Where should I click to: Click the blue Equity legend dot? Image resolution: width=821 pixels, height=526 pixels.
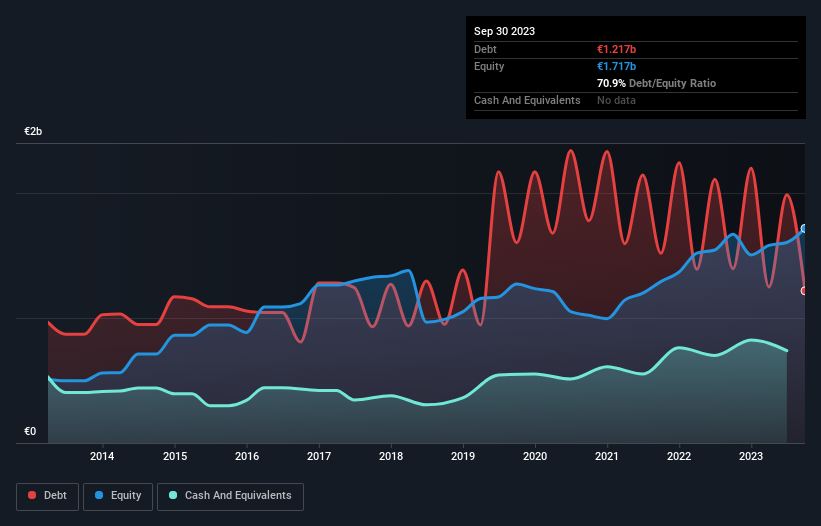99,495
